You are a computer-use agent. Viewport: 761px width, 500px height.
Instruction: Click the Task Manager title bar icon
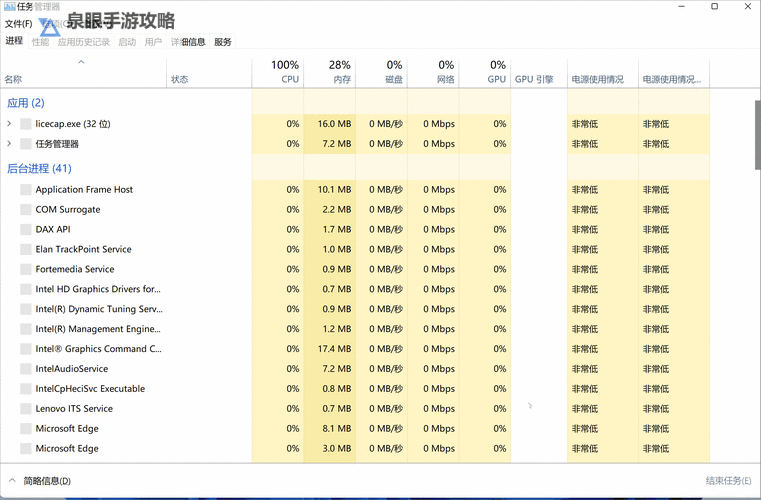(x=9, y=7)
